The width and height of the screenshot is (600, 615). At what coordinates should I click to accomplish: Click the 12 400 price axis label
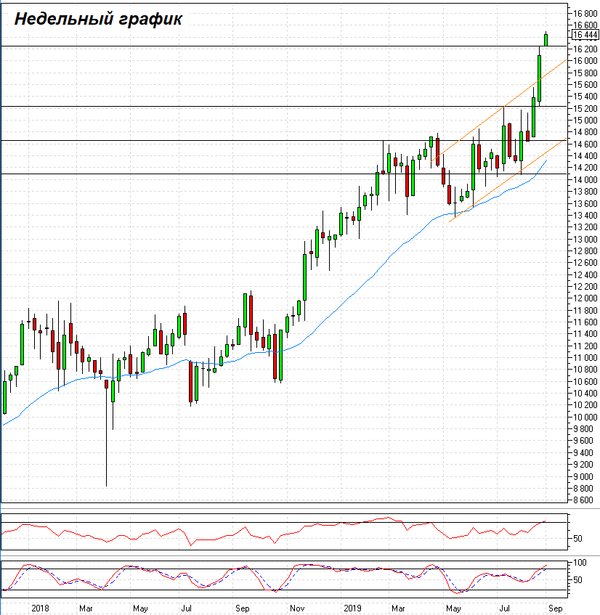585,275
